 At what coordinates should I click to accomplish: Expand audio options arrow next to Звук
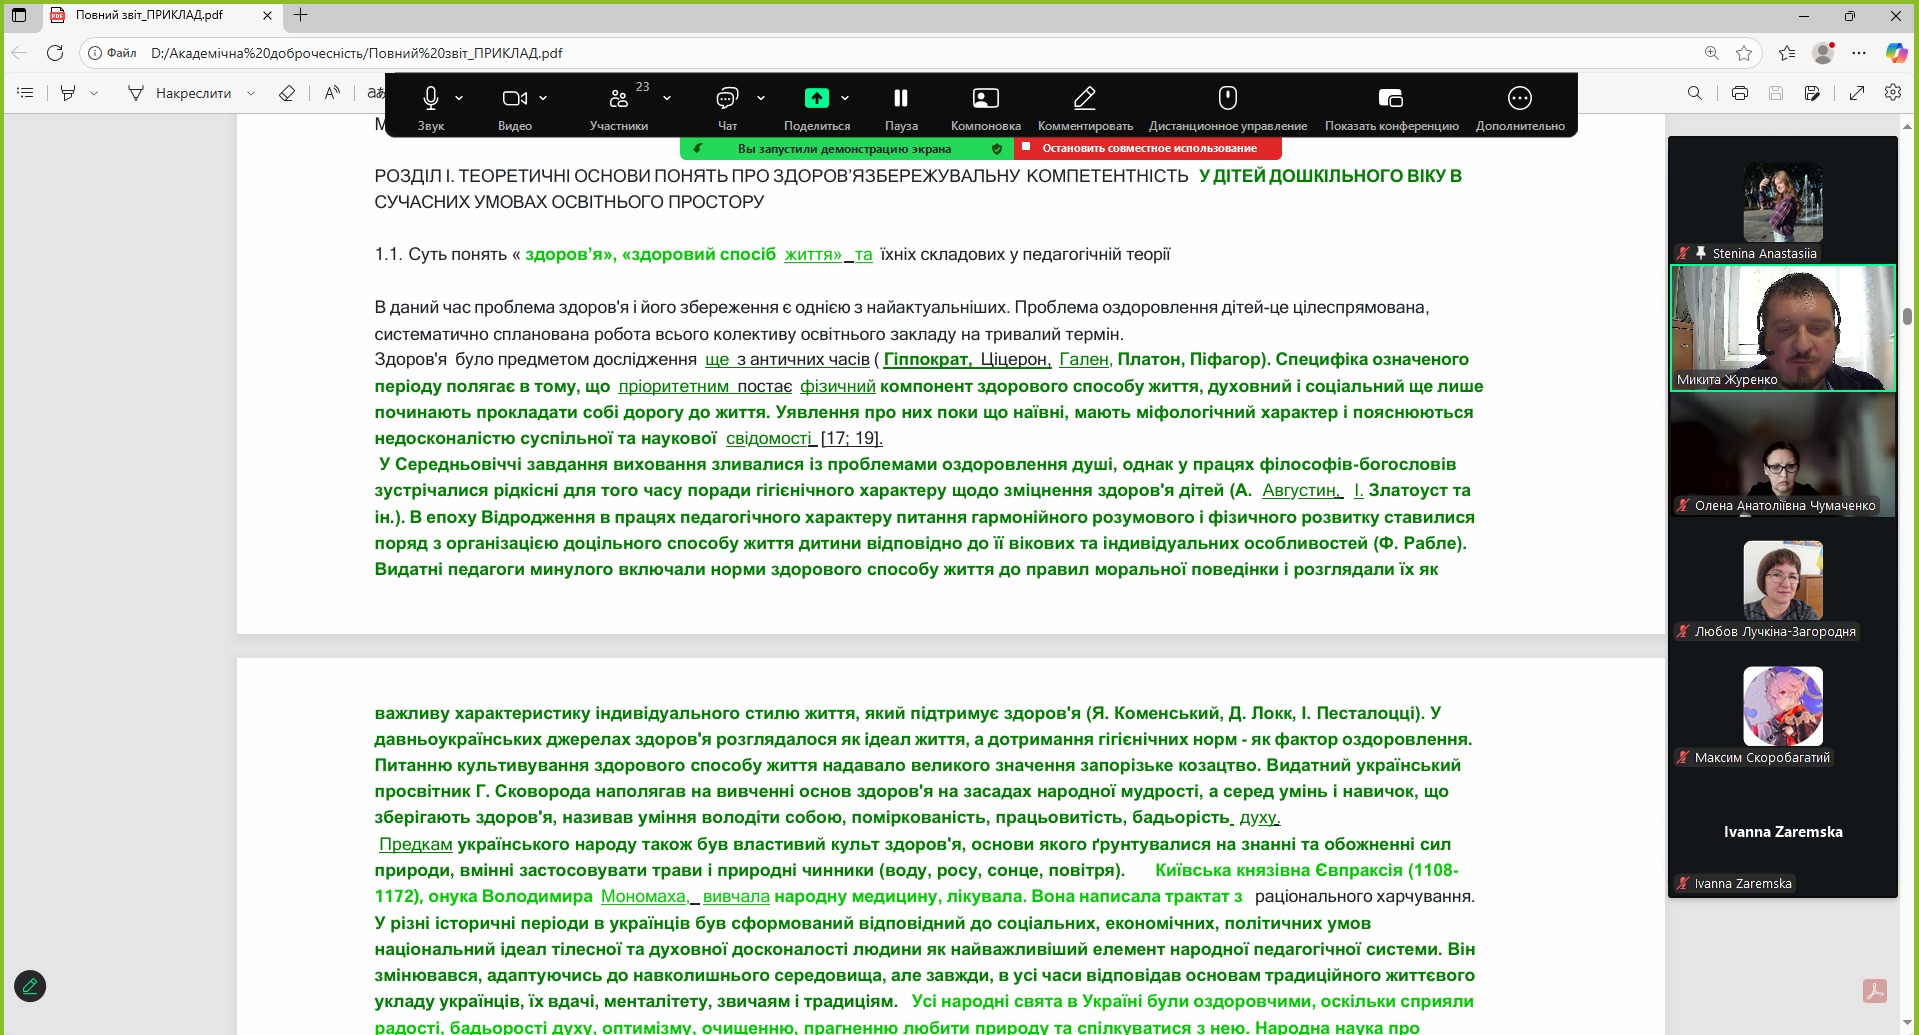(x=459, y=98)
